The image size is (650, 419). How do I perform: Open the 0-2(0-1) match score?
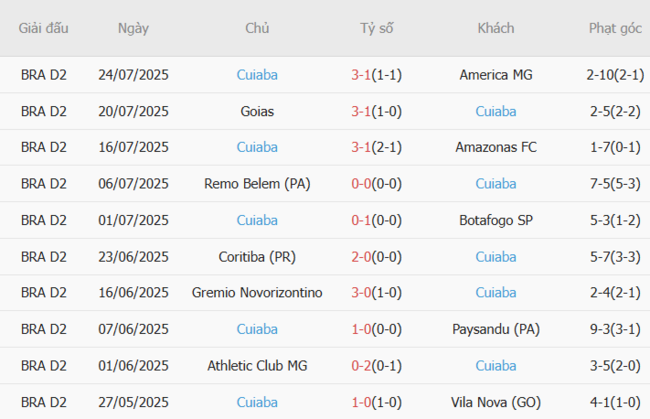tap(377, 366)
